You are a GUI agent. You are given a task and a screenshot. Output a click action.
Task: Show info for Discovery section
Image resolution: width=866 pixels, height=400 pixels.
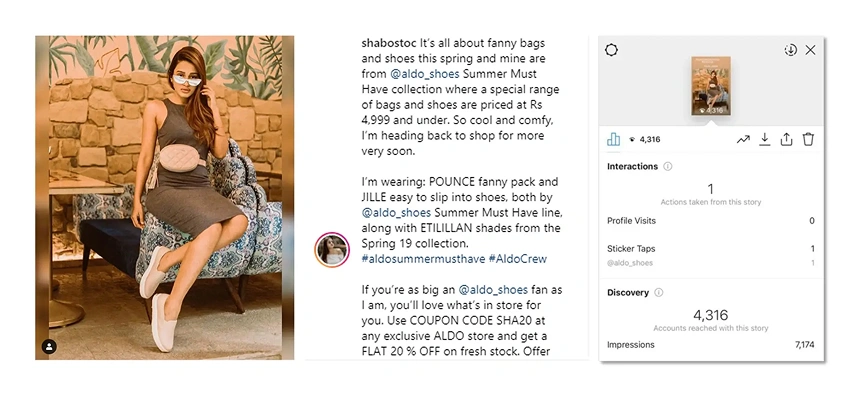(658, 293)
